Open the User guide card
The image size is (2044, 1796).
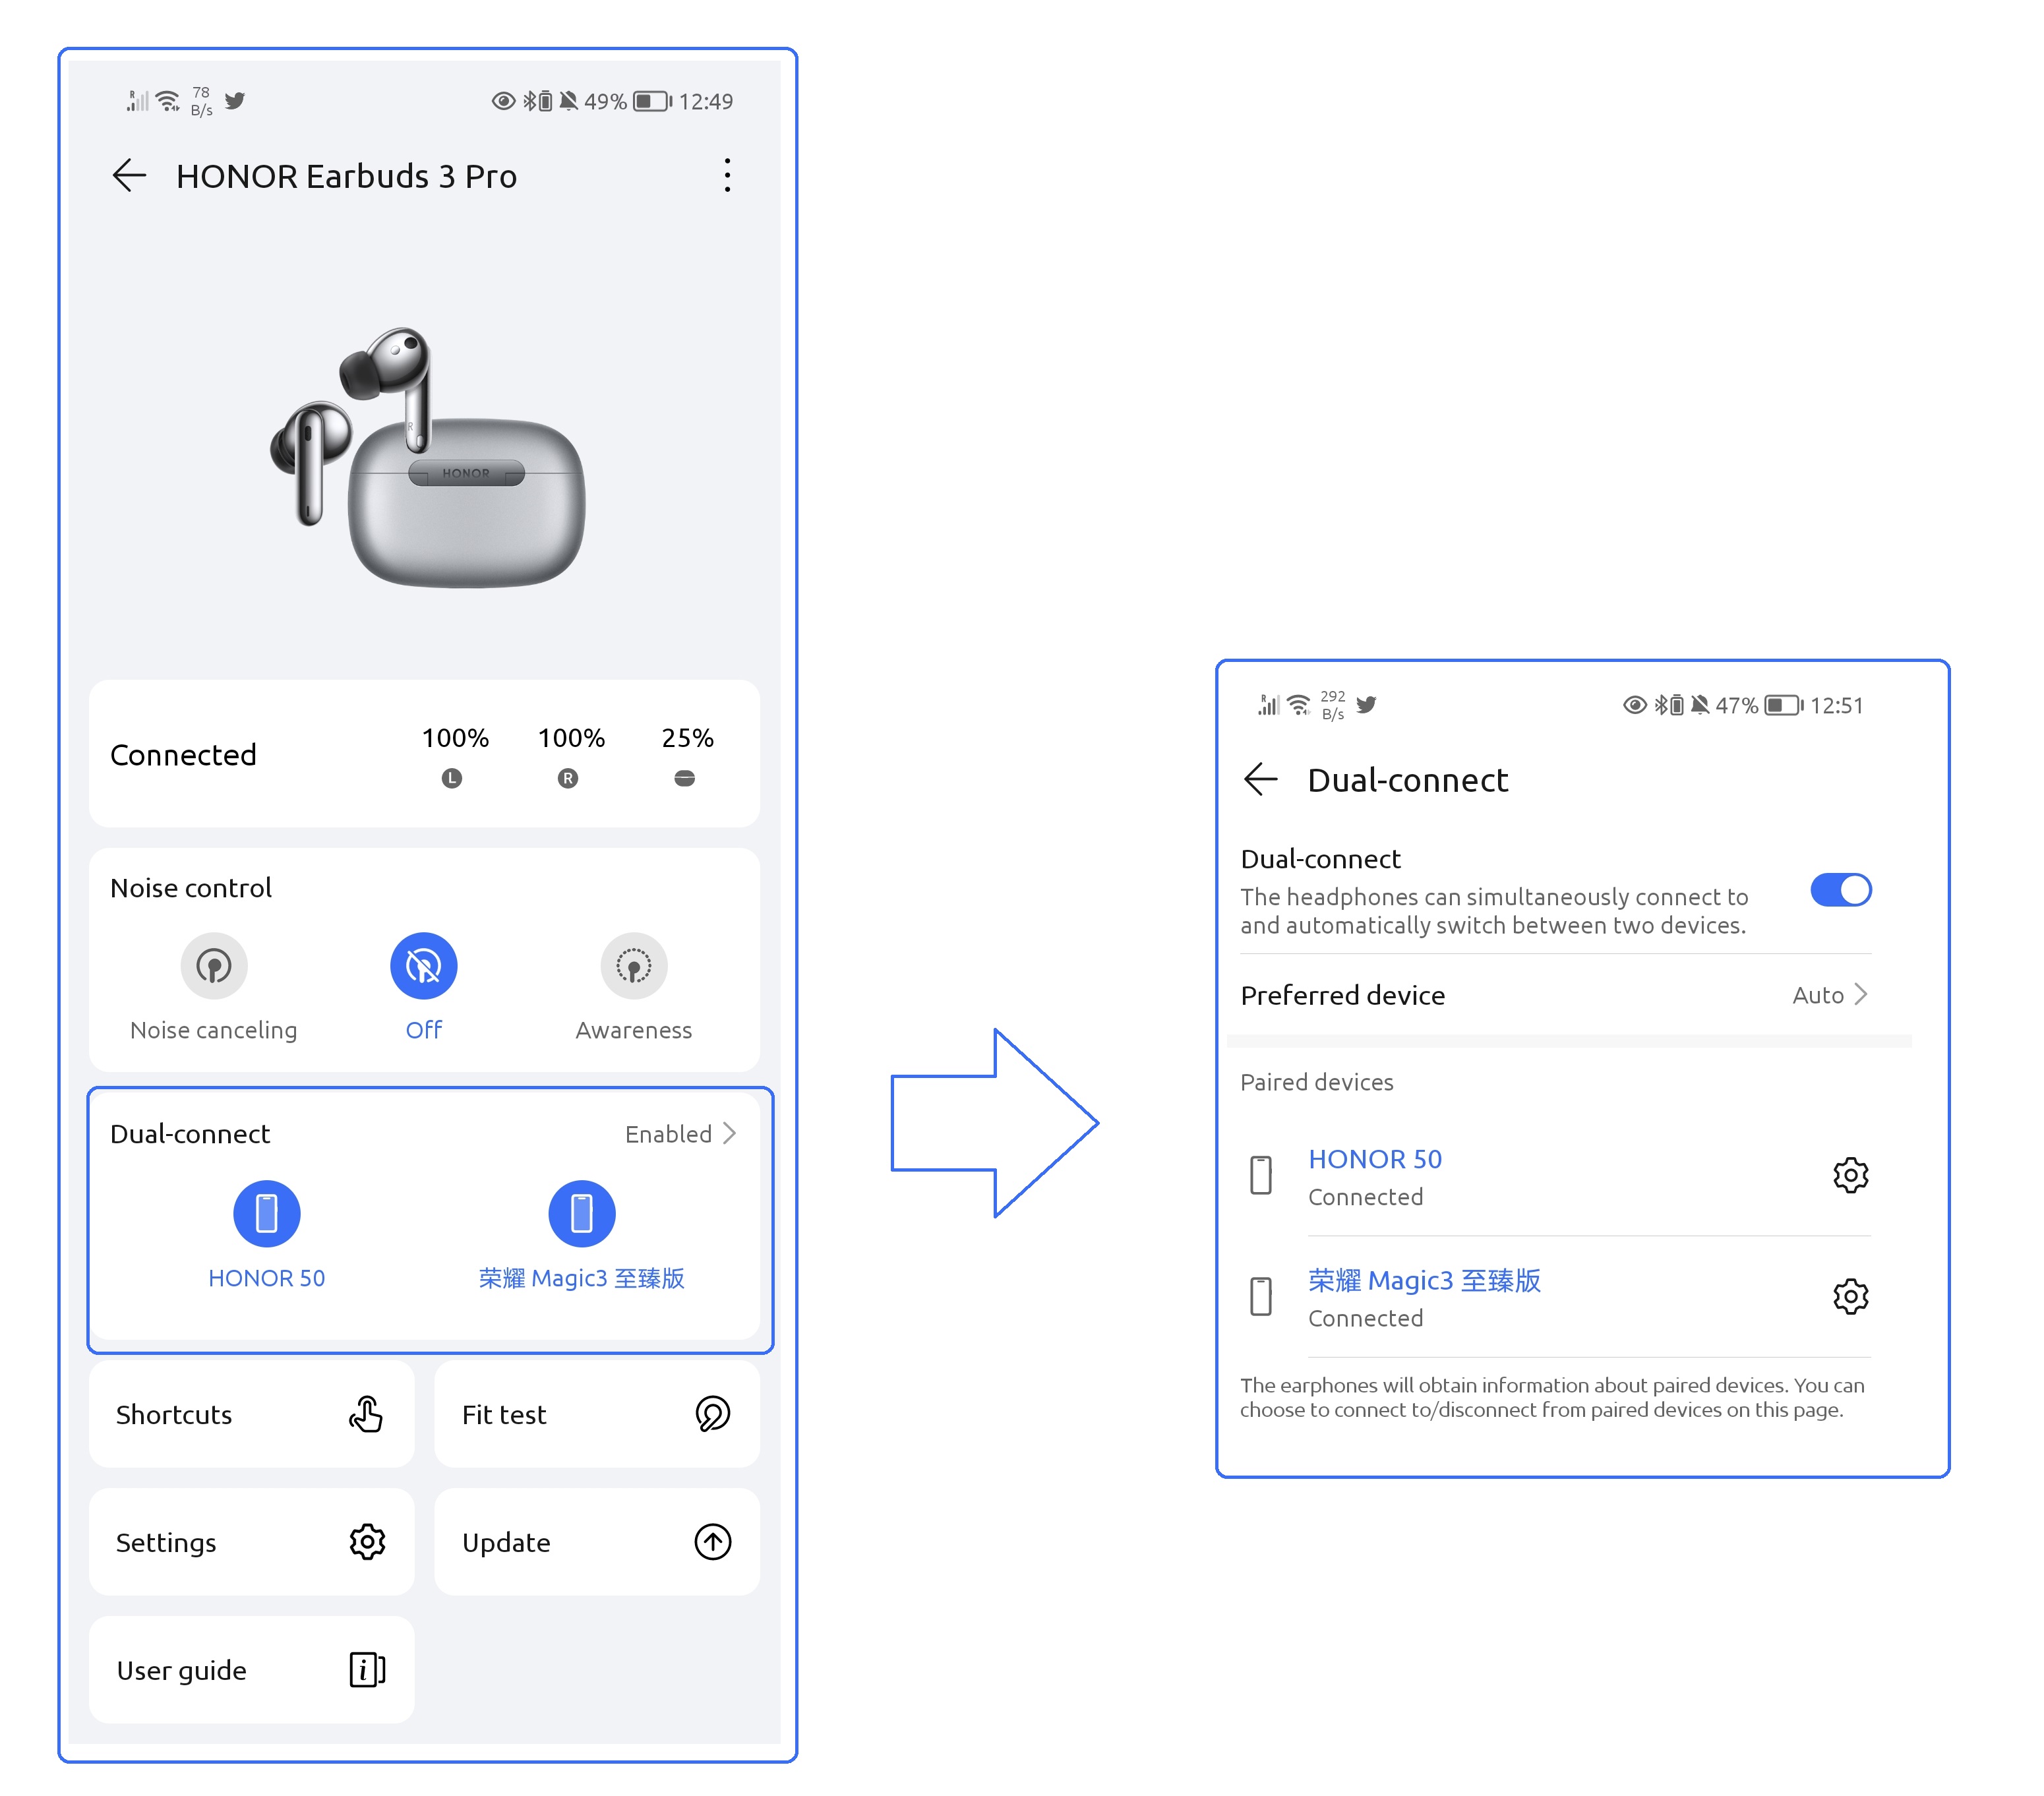pos(251,1670)
